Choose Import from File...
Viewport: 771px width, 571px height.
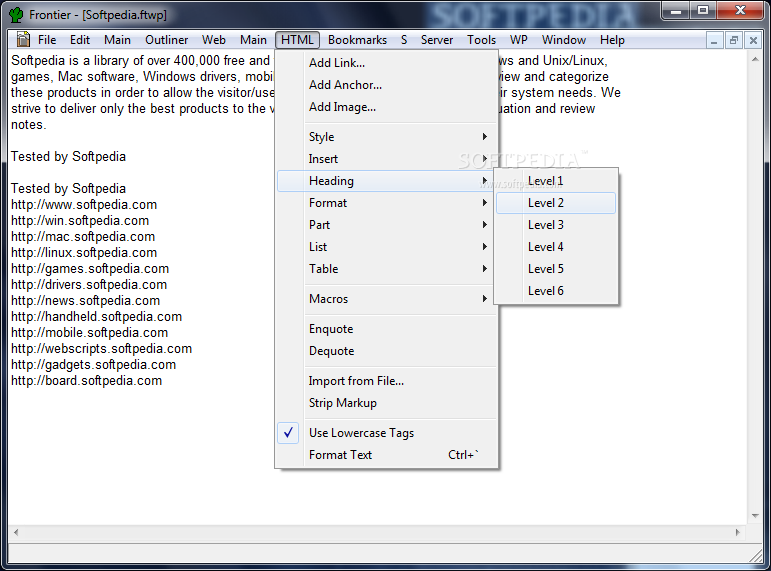[387, 381]
